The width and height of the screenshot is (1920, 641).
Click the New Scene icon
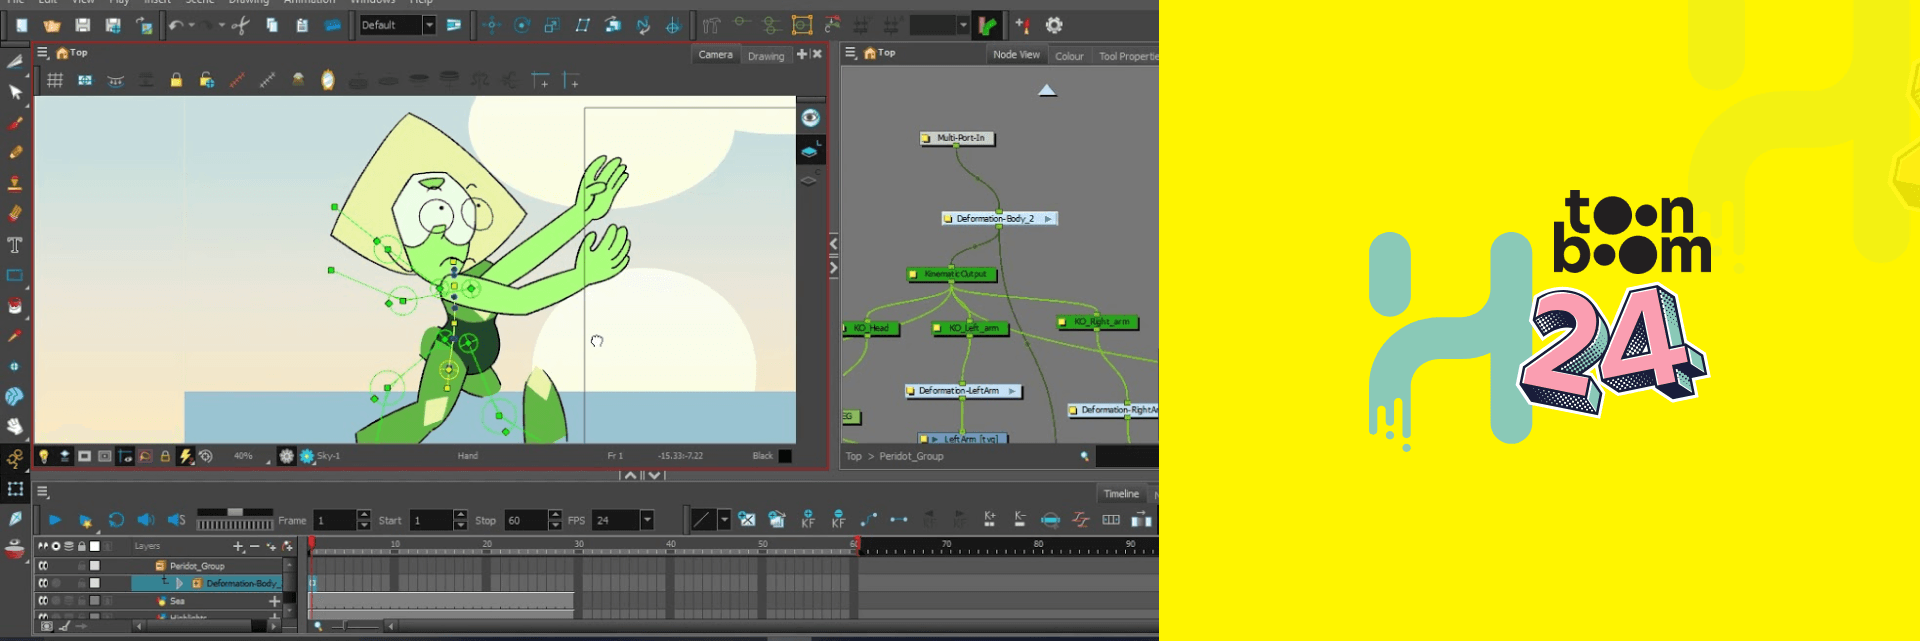[21, 25]
